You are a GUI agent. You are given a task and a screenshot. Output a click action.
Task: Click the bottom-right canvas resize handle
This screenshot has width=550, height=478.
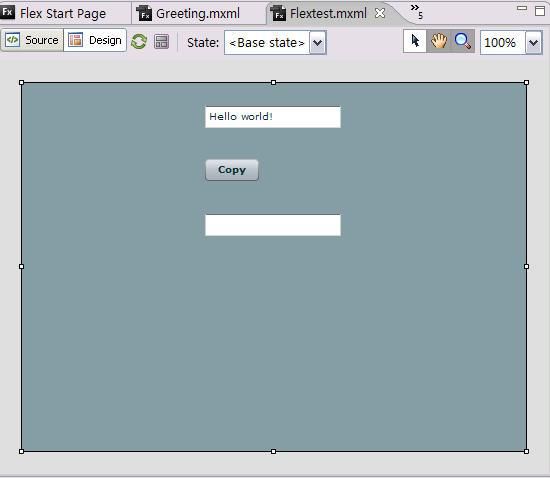coord(526,451)
